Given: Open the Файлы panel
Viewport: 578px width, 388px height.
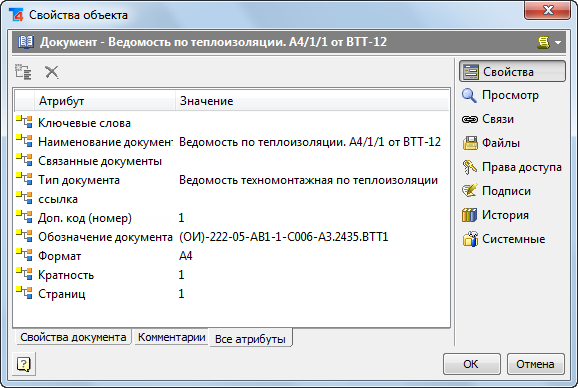Looking at the screenshot, I should 491,143.
